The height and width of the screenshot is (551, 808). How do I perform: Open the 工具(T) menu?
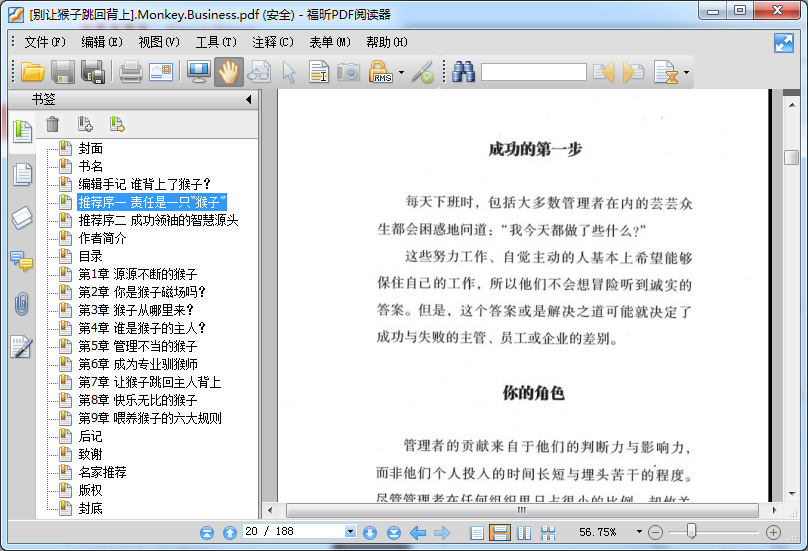click(216, 42)
